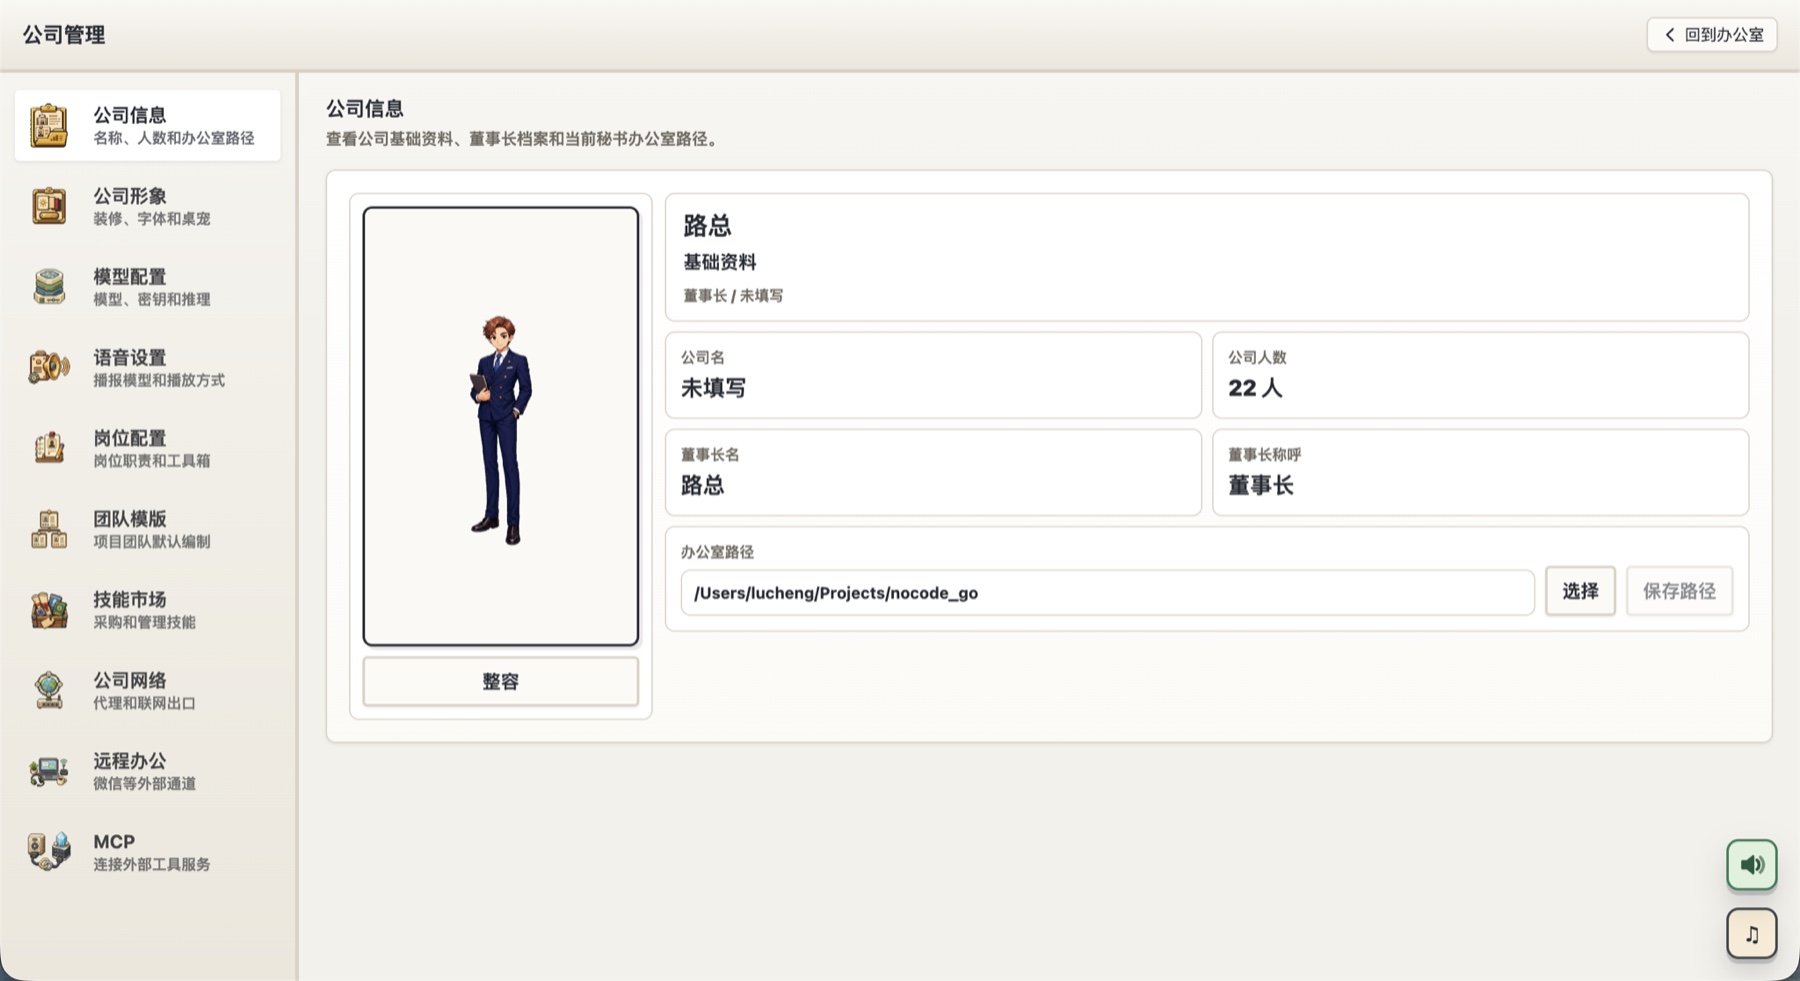Click the 远程办公 computer icon
The height and width of the screenshot is (981, 1800).
click(48, 771)
